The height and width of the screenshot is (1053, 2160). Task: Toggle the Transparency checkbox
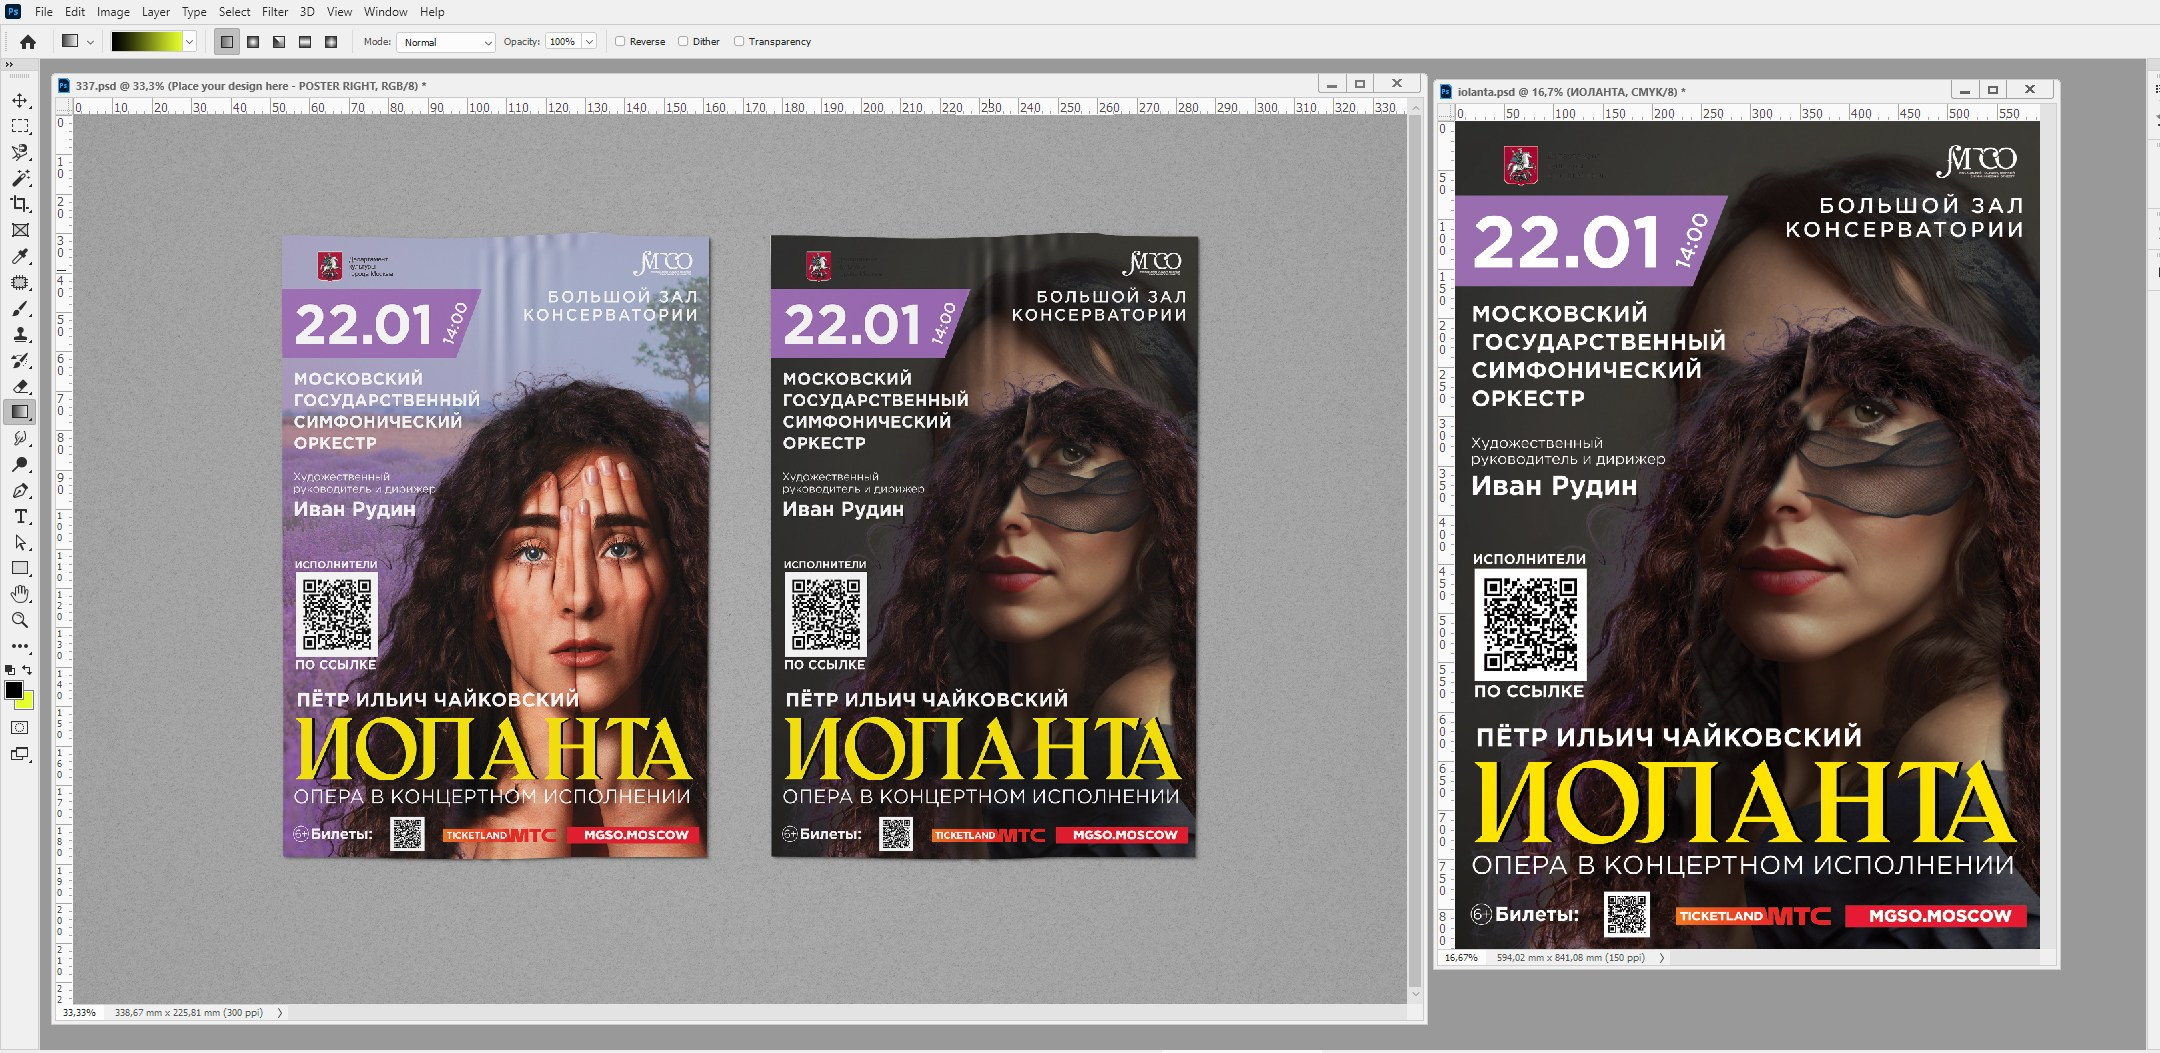pyautogui.click(x=739, y=42)
